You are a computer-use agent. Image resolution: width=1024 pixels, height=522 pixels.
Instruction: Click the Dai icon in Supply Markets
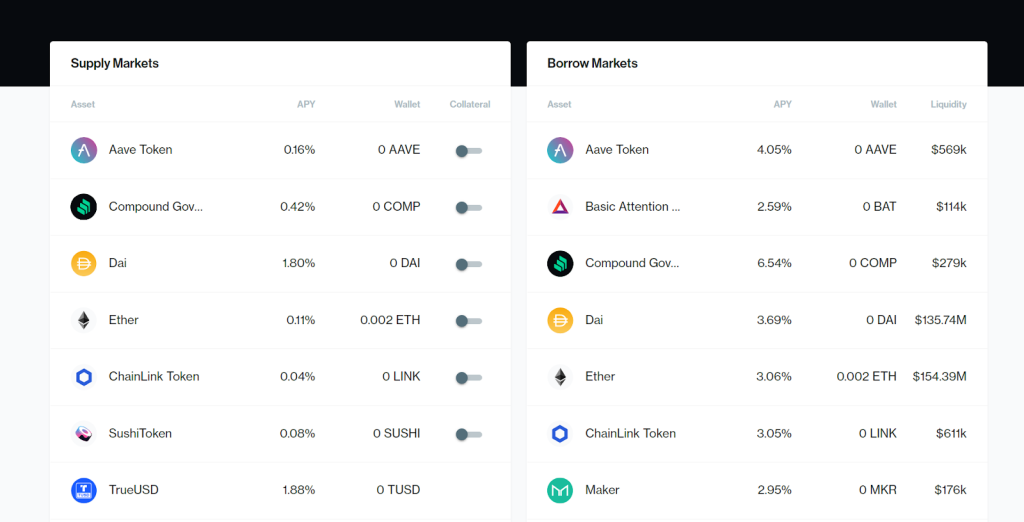[x=83, y=263]
